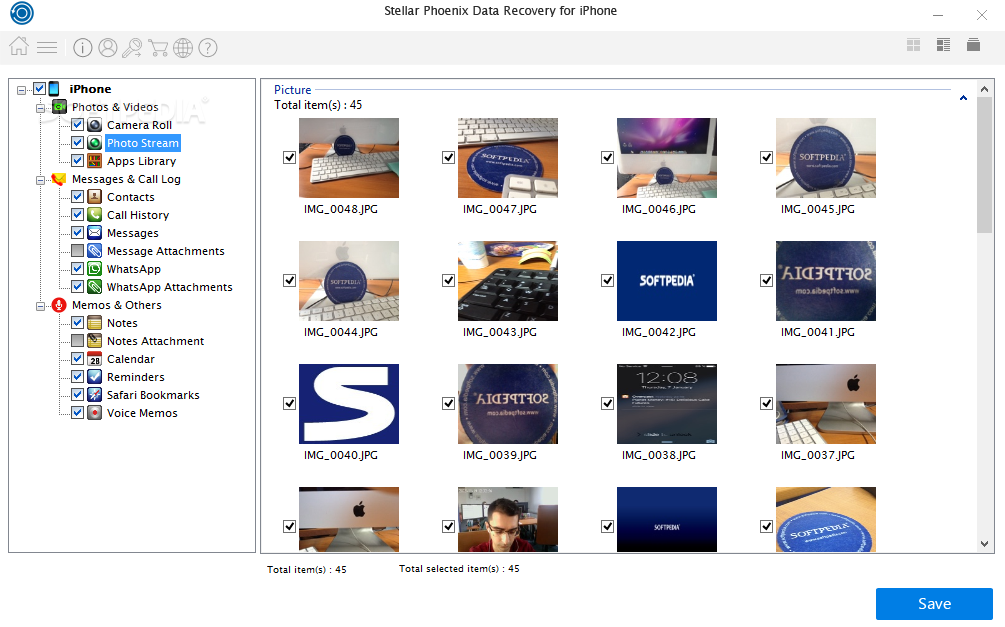Screen dimensions: 1005x627
Task: Click the Apps Library icon
Action: 94,161
